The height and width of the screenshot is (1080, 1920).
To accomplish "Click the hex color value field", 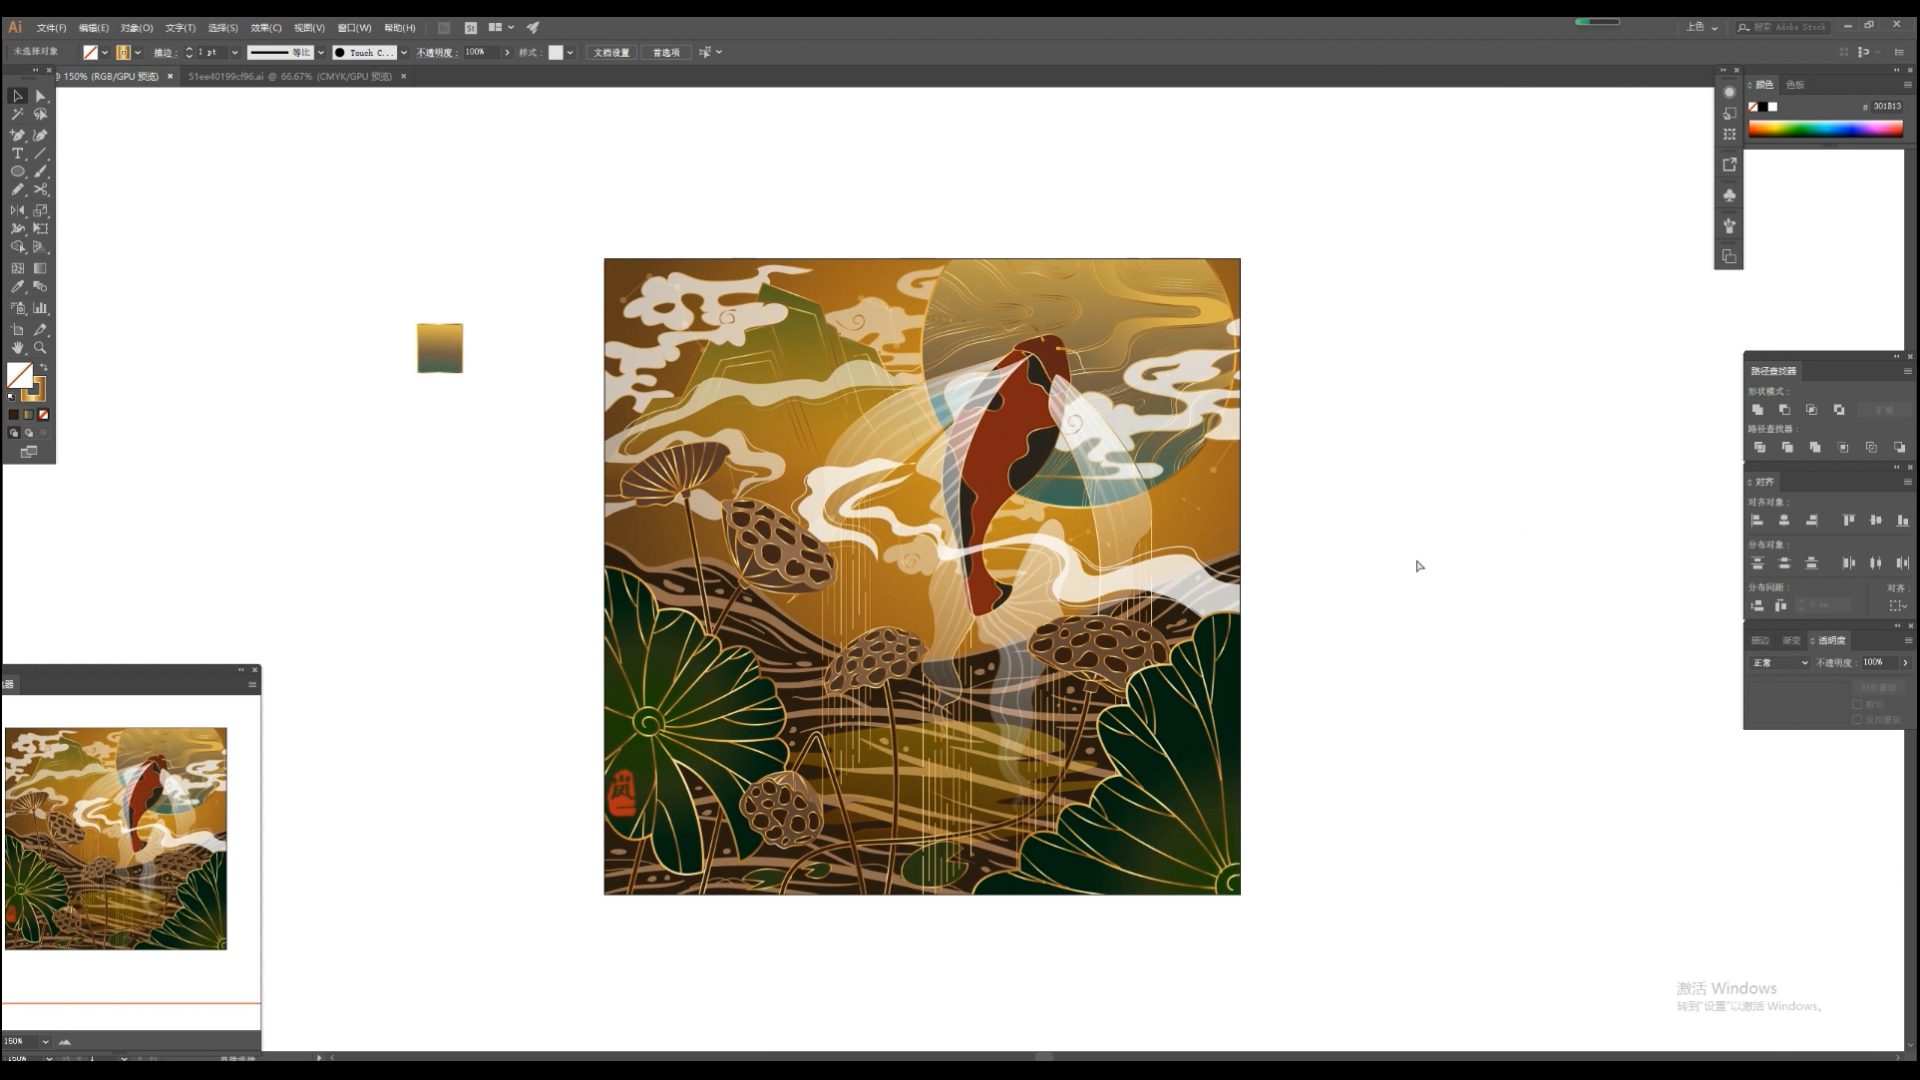I will click(1886, 106).
